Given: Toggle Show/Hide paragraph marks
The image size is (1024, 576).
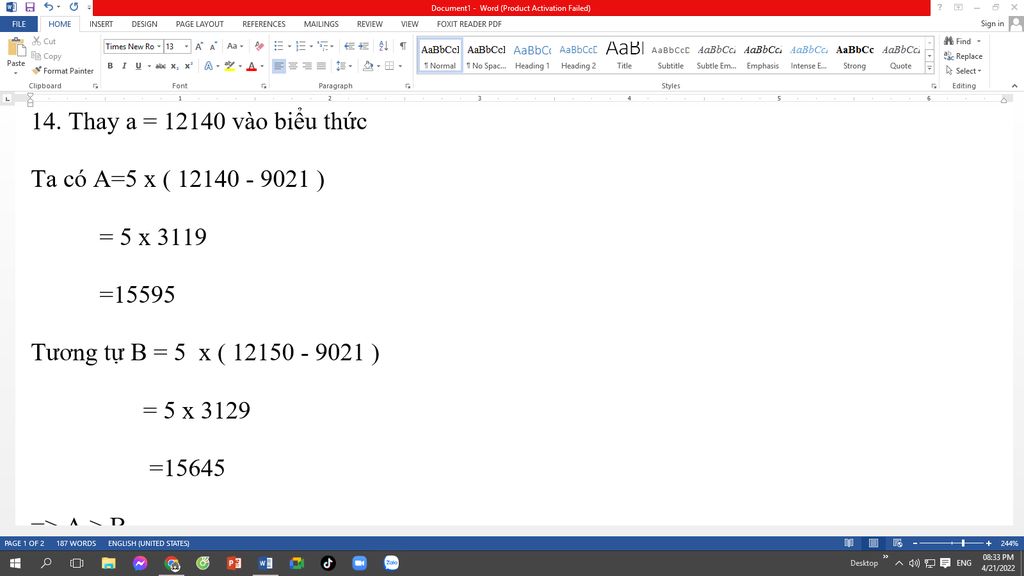Looking at the screenshot, I should [403, 46].
